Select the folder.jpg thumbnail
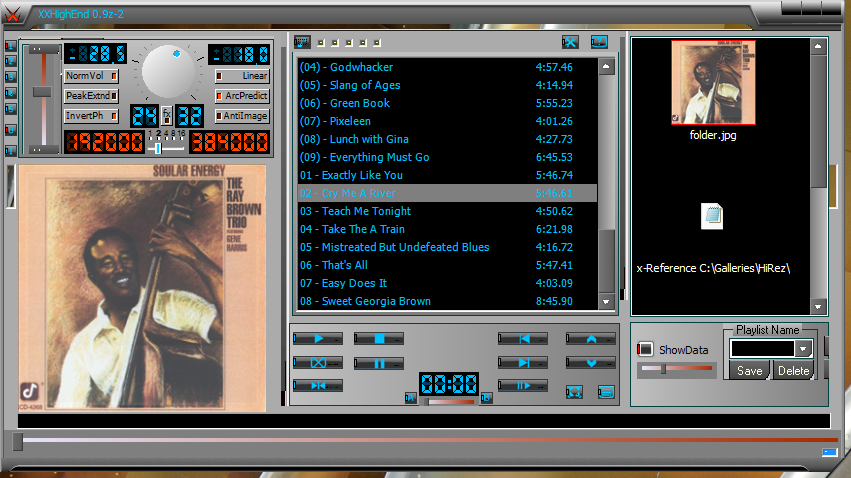 713,82
